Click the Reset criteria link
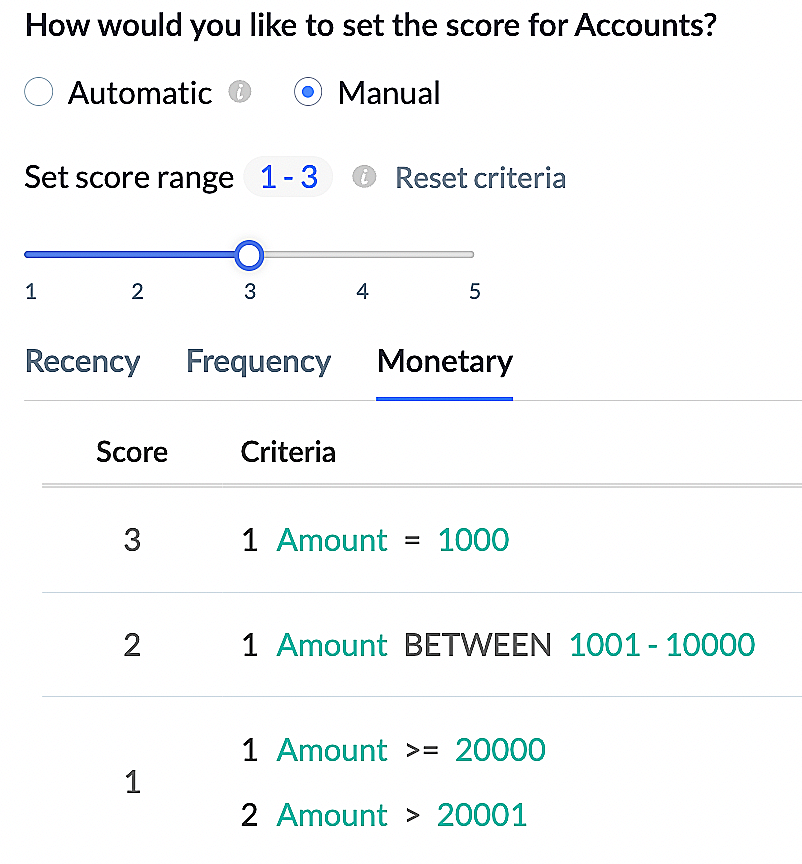The width and height of the screenshot is (802, 864). pos(481,178)
